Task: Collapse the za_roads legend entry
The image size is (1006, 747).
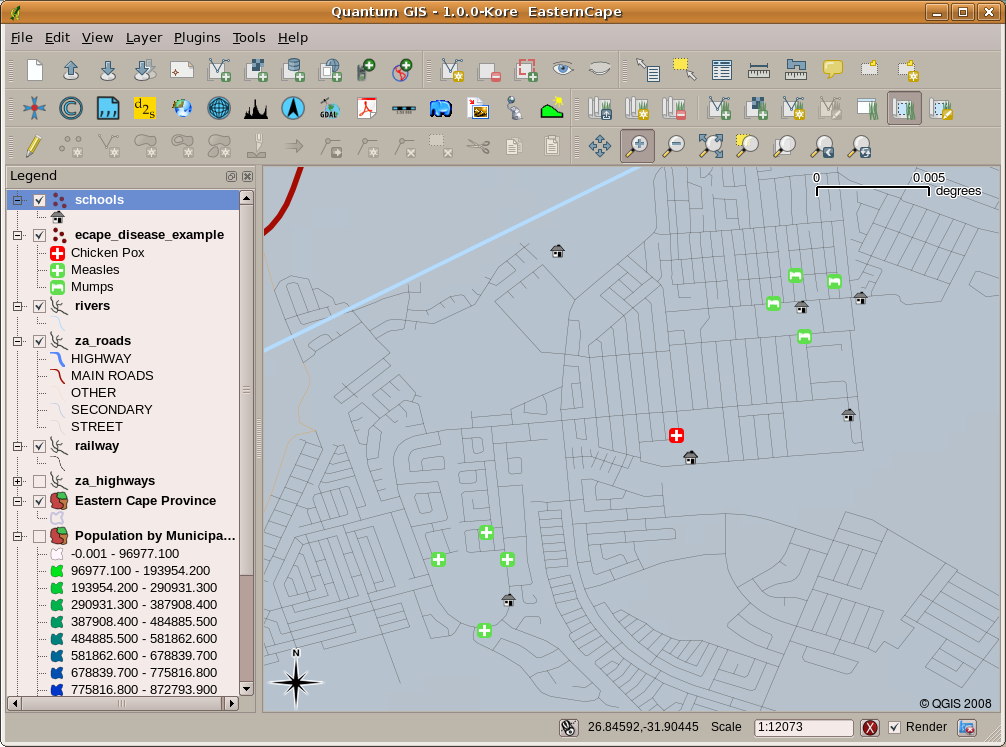Action: [16, 340]
